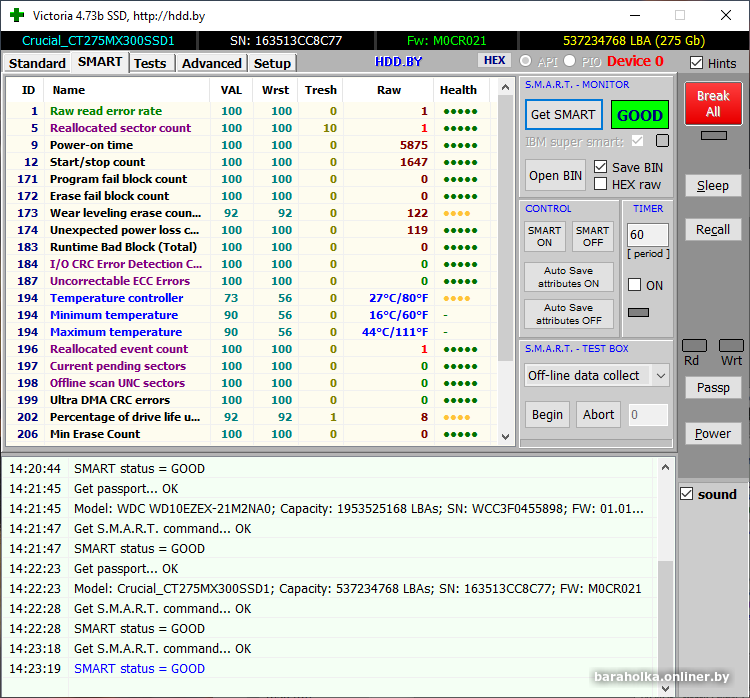
Task: Select the API mode radio button
Action: (x=525, y=61)
